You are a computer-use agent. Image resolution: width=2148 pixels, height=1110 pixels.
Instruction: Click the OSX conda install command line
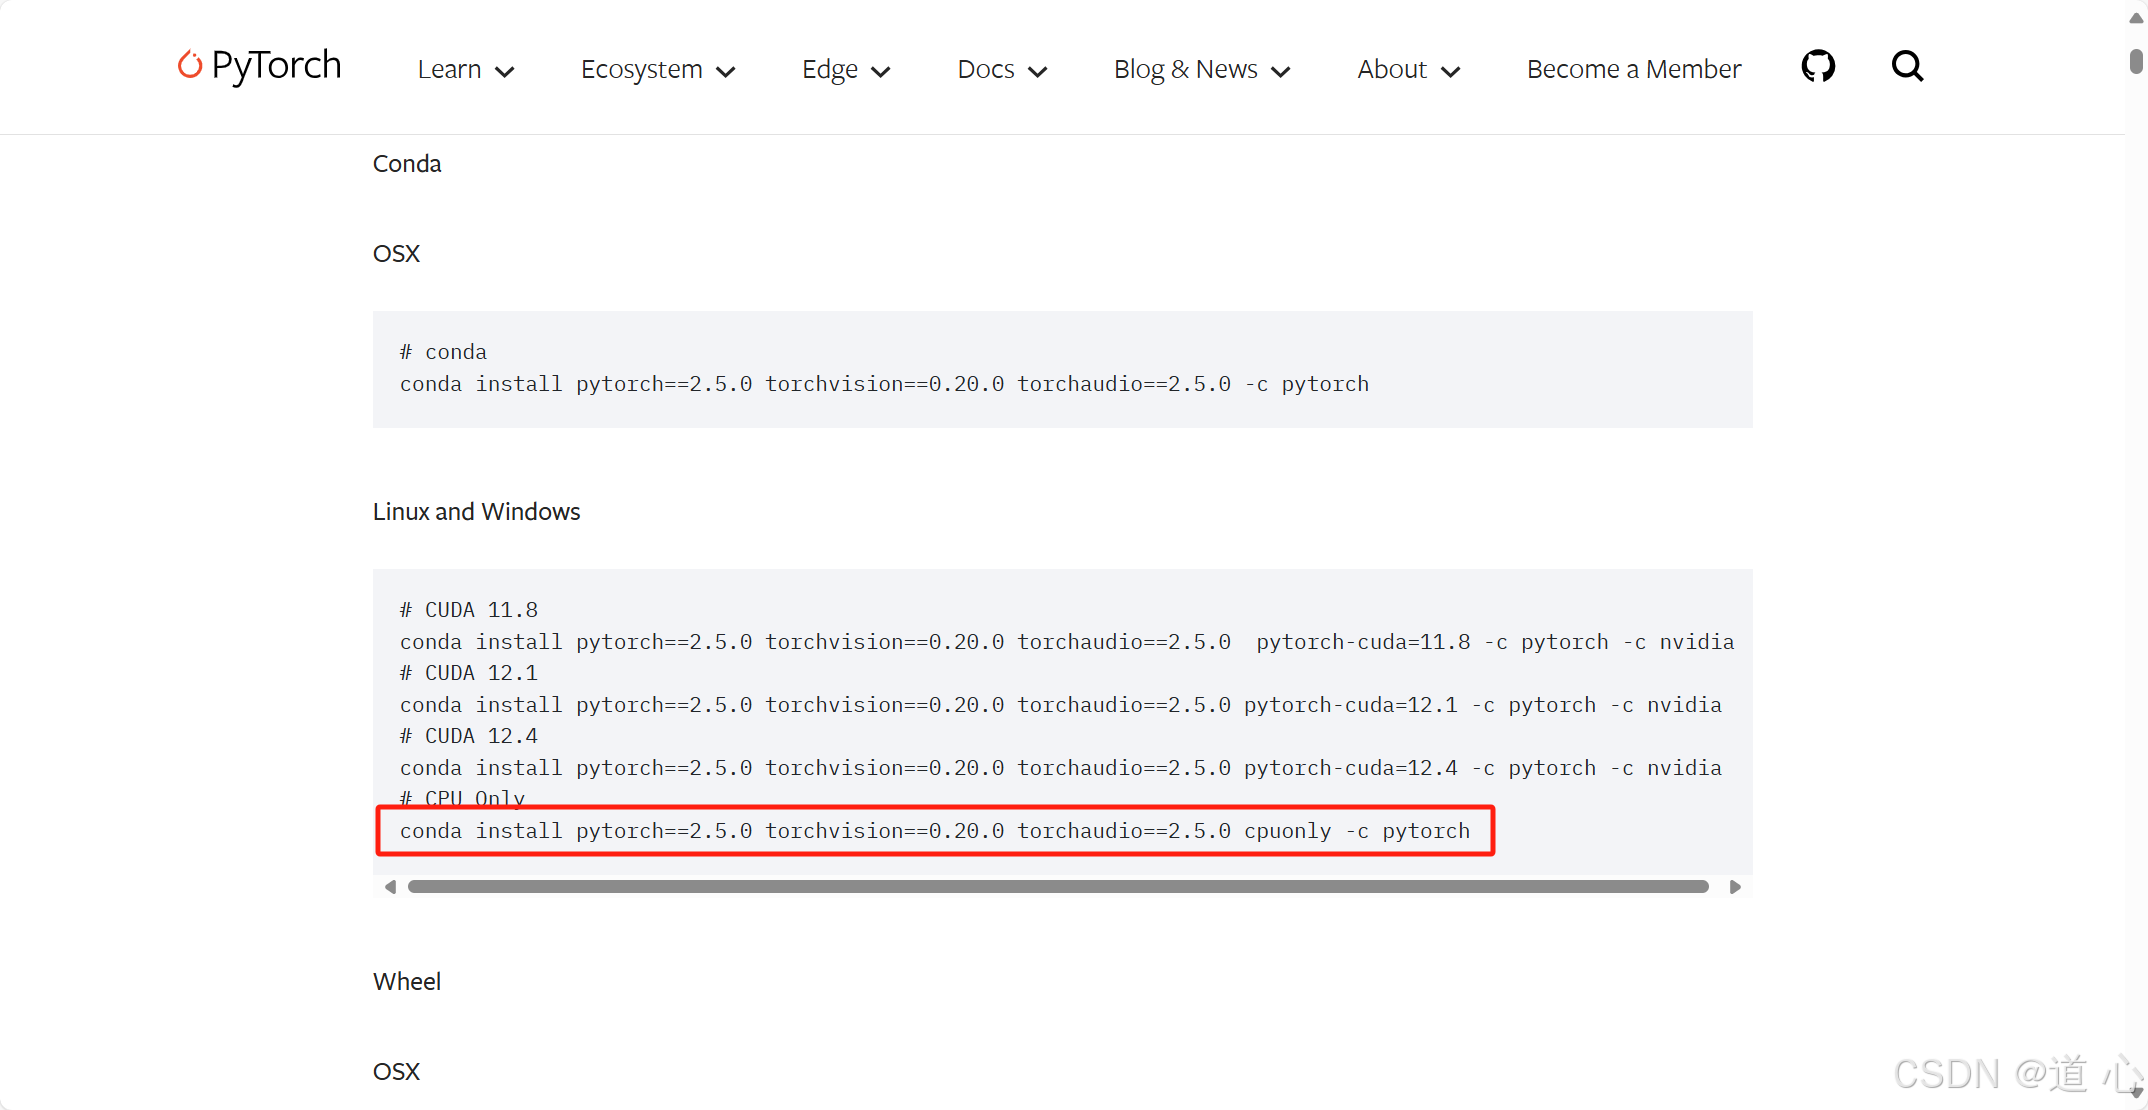coord(883,384)
